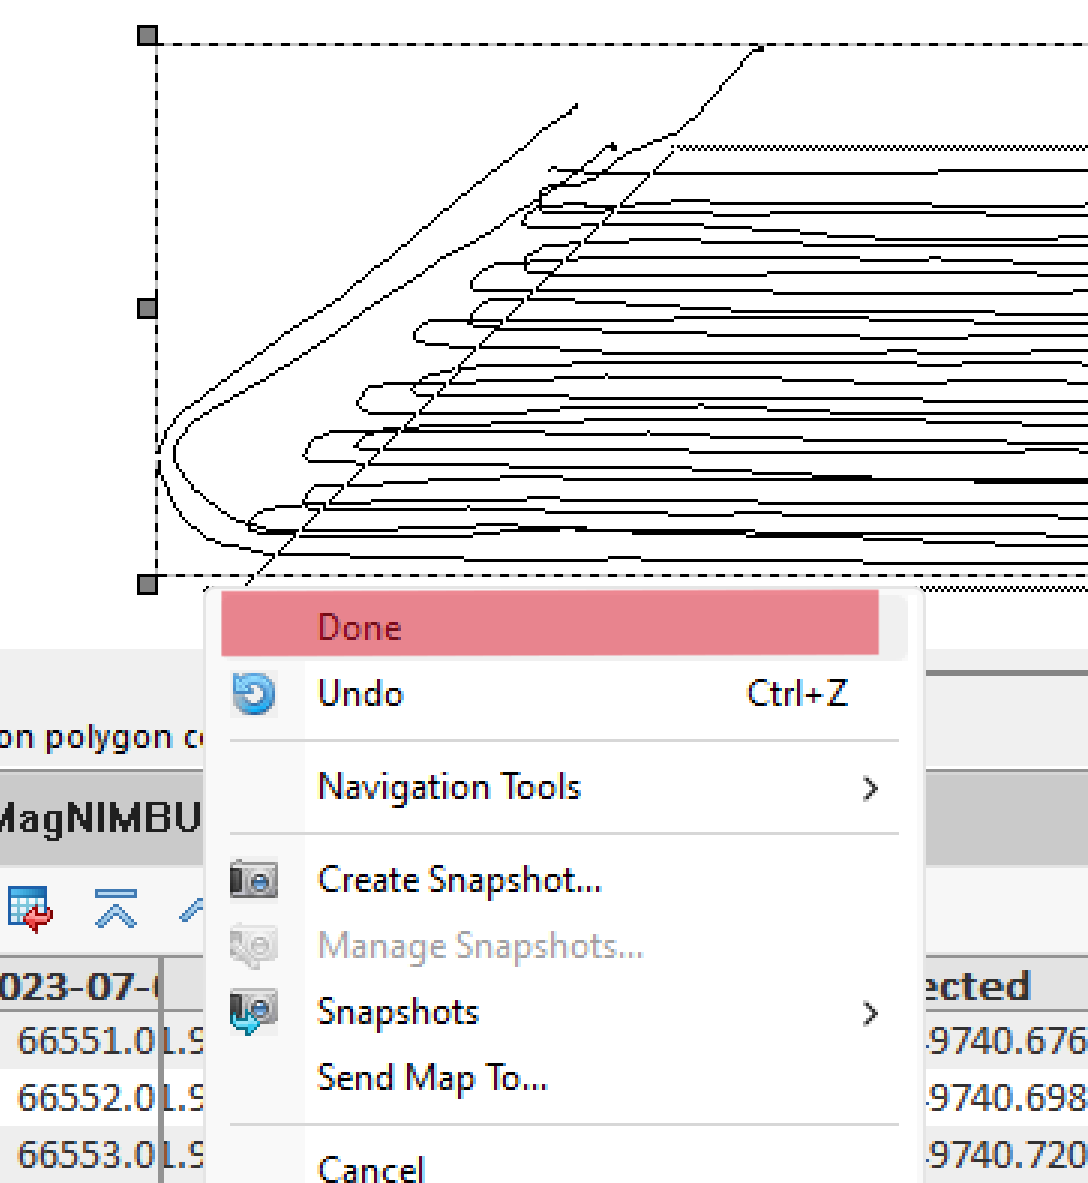Open Create Snapshot dialog from the menu
The image size is (1088, 1183).
(x=460, y=880)
